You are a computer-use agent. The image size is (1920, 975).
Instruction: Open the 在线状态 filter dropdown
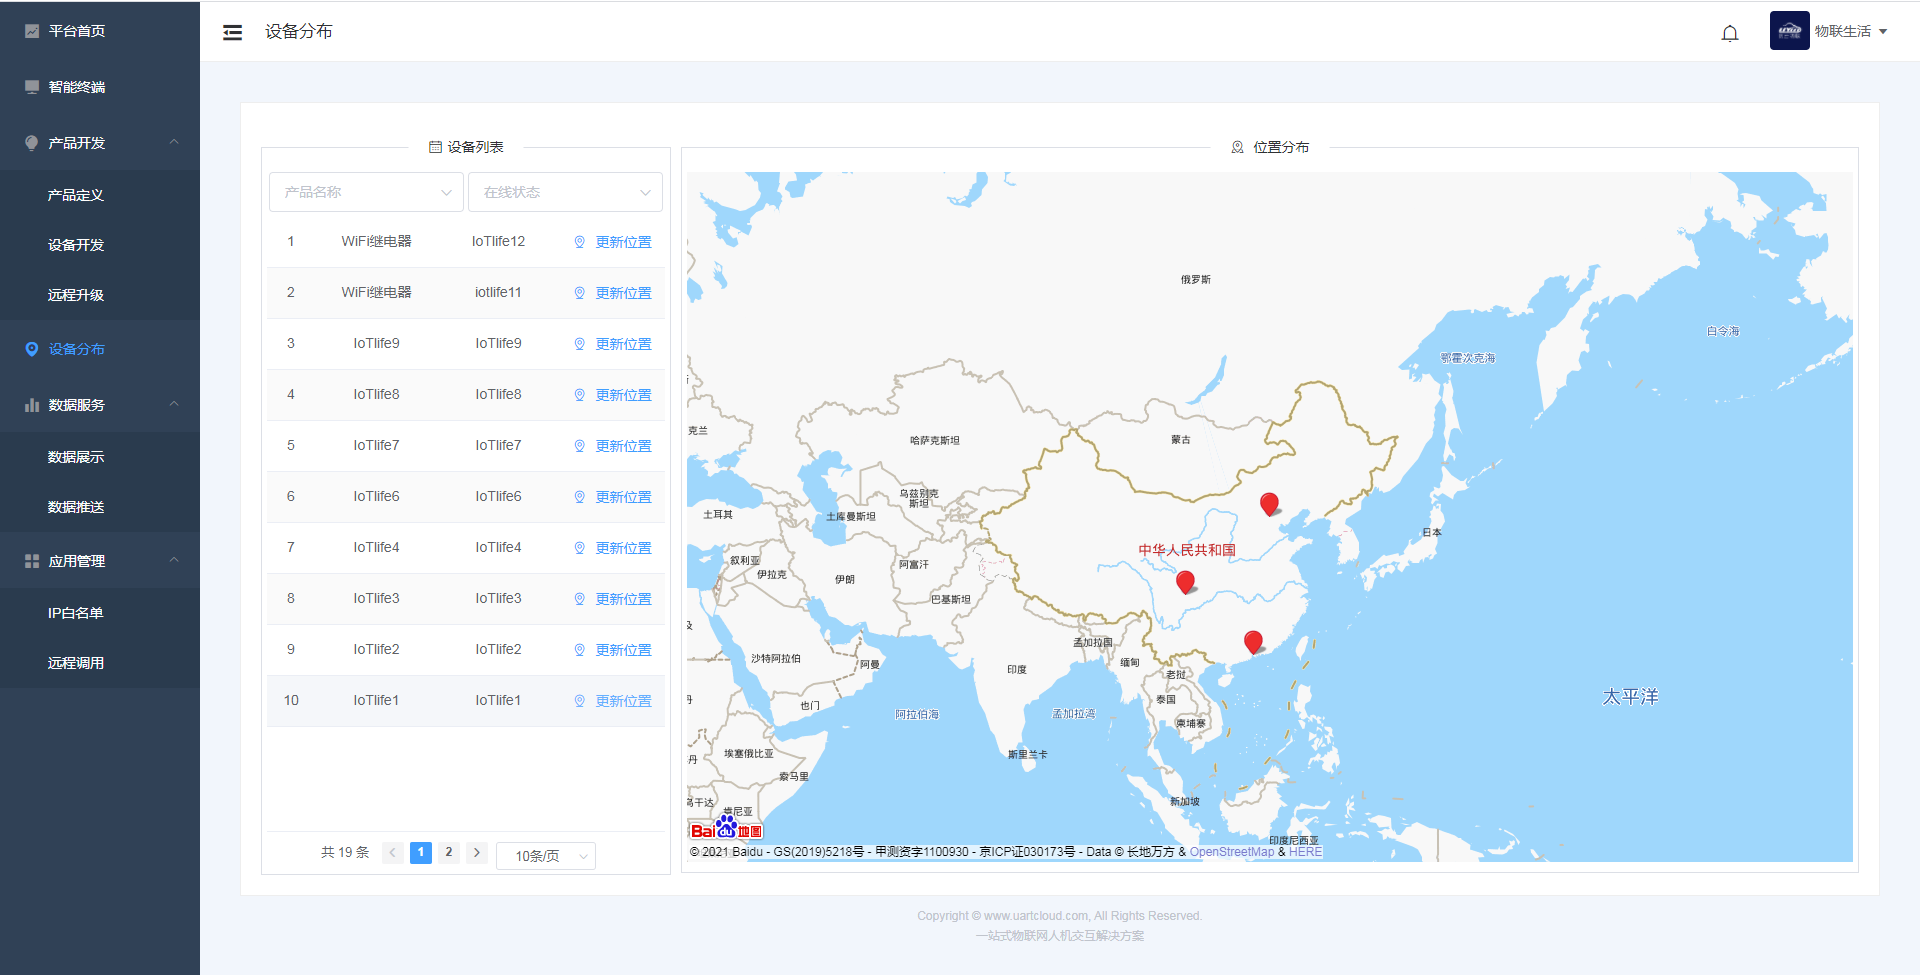pos(565,192)
